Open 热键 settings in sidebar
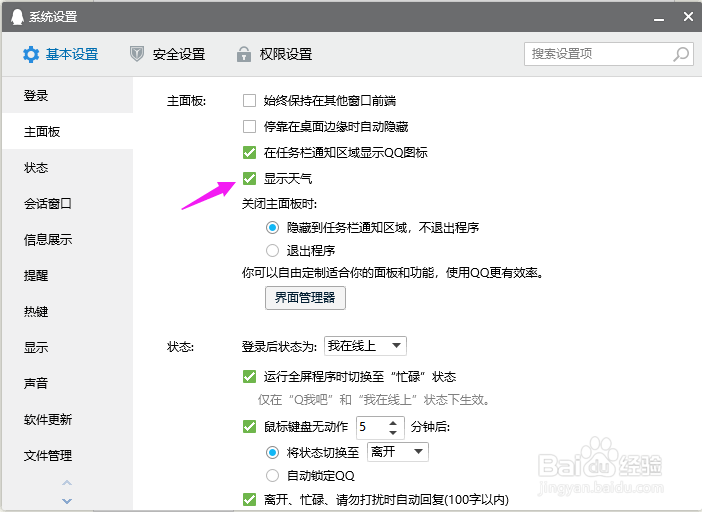Image resolution: width=702 pixels, height=512 pixels. click(x=68, y=311)
